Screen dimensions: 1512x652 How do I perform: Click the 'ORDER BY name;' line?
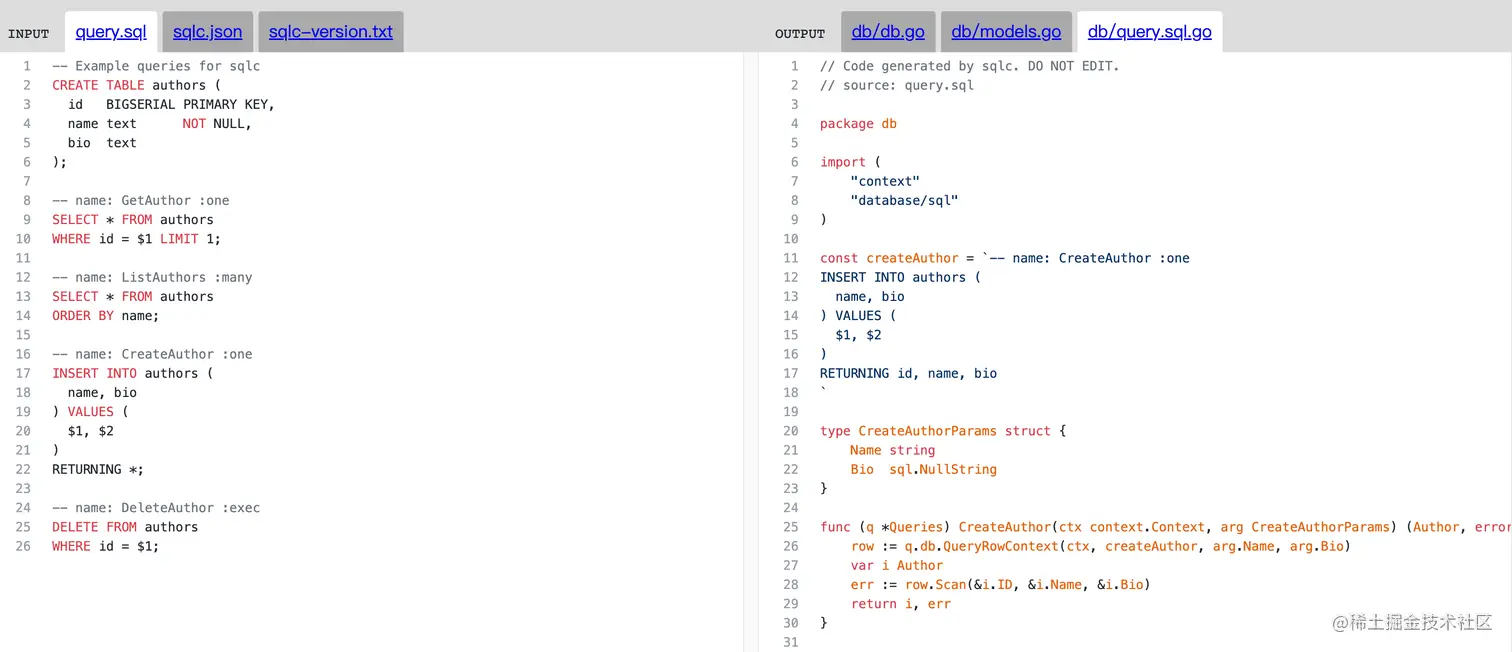coord(105,316)
